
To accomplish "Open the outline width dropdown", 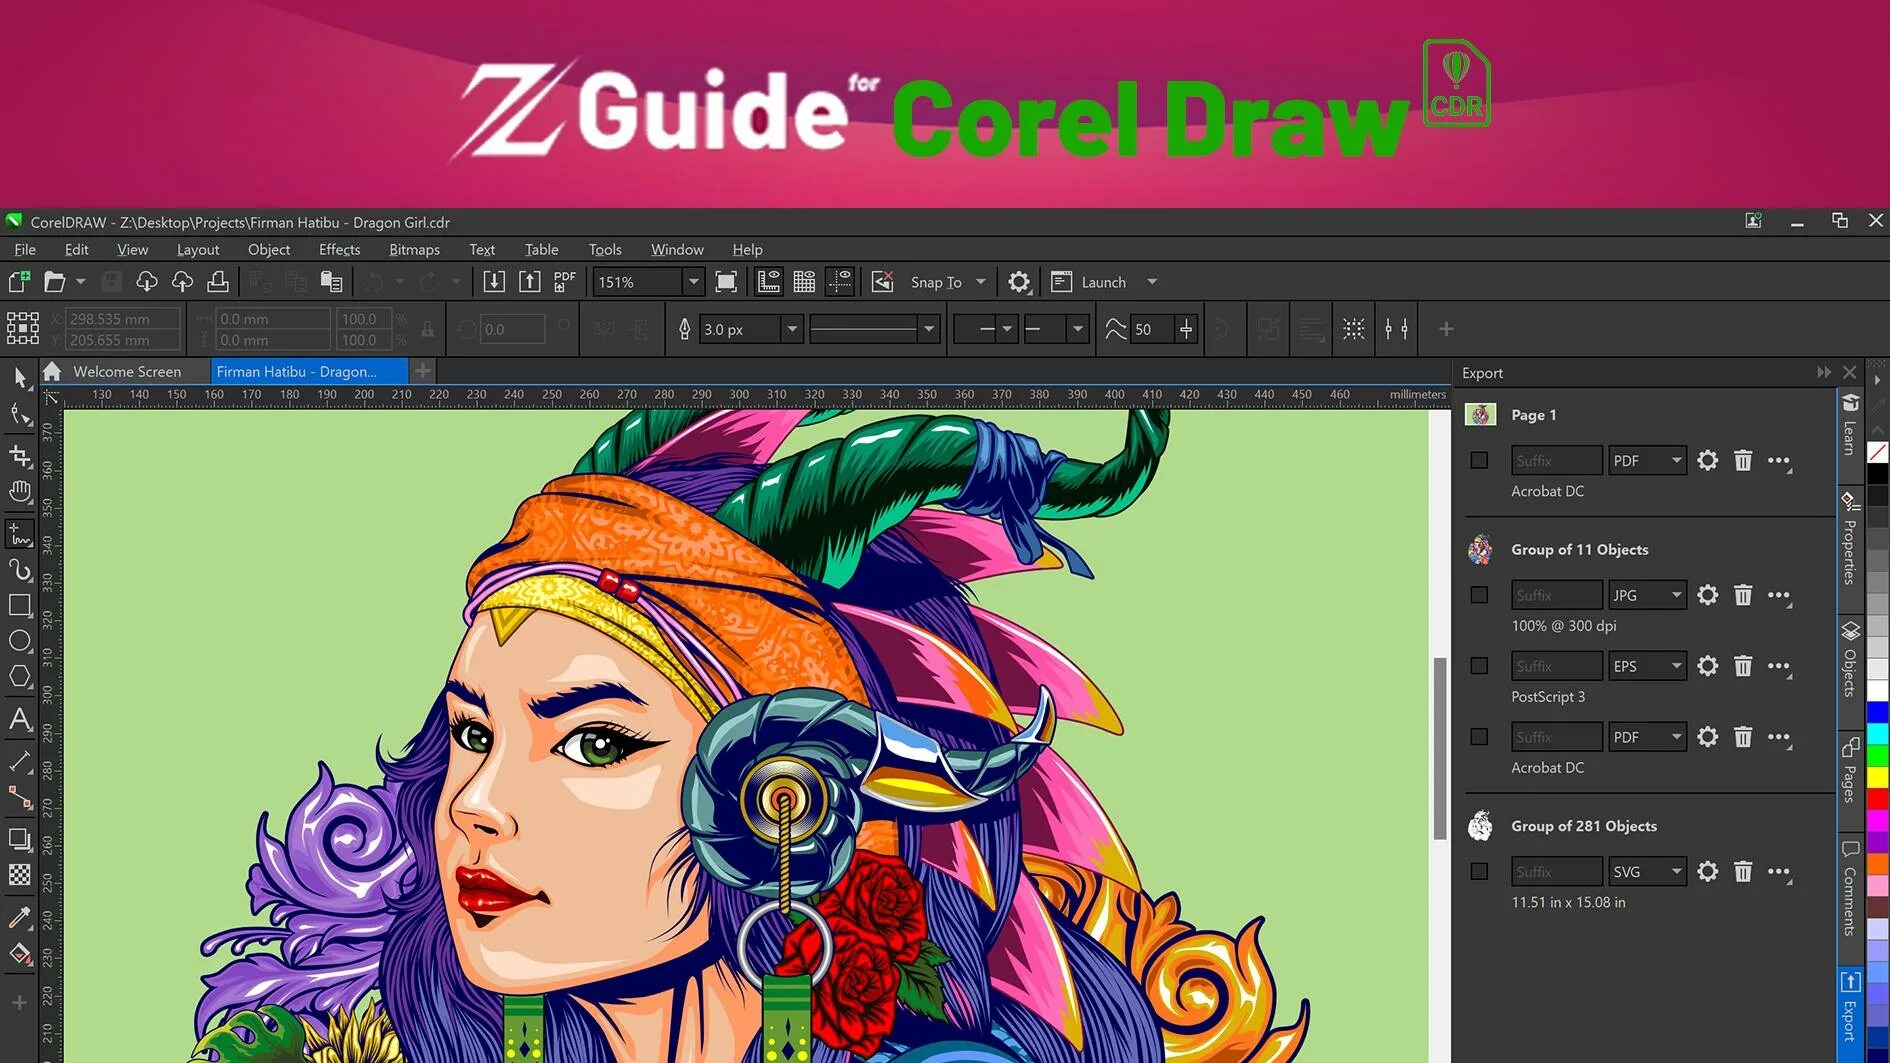I will [792, 329].
